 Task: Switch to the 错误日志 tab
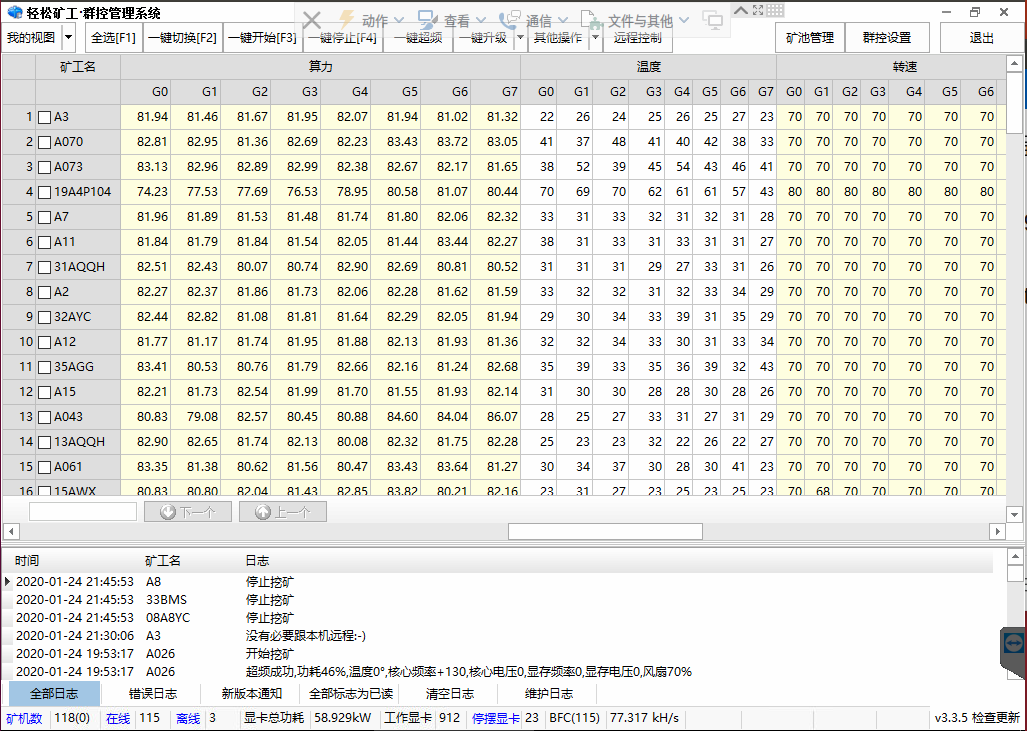coord(153,694)
